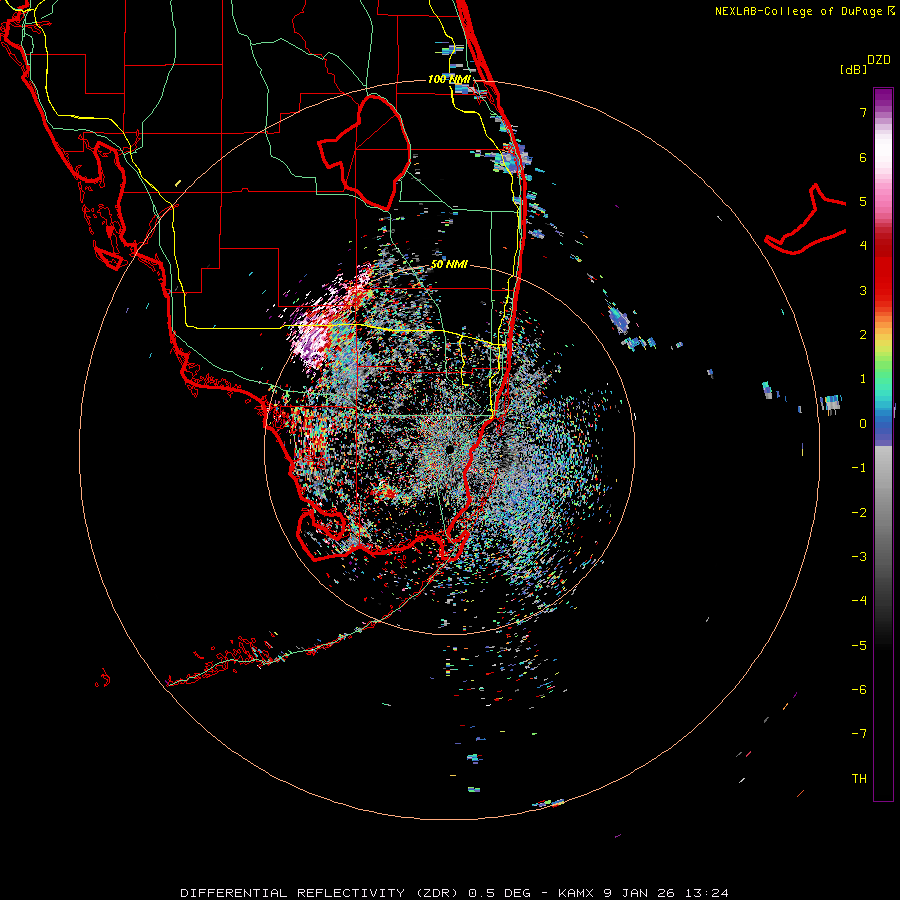Click the TH threshold label

pyautogui.click(x=859, y=779)
